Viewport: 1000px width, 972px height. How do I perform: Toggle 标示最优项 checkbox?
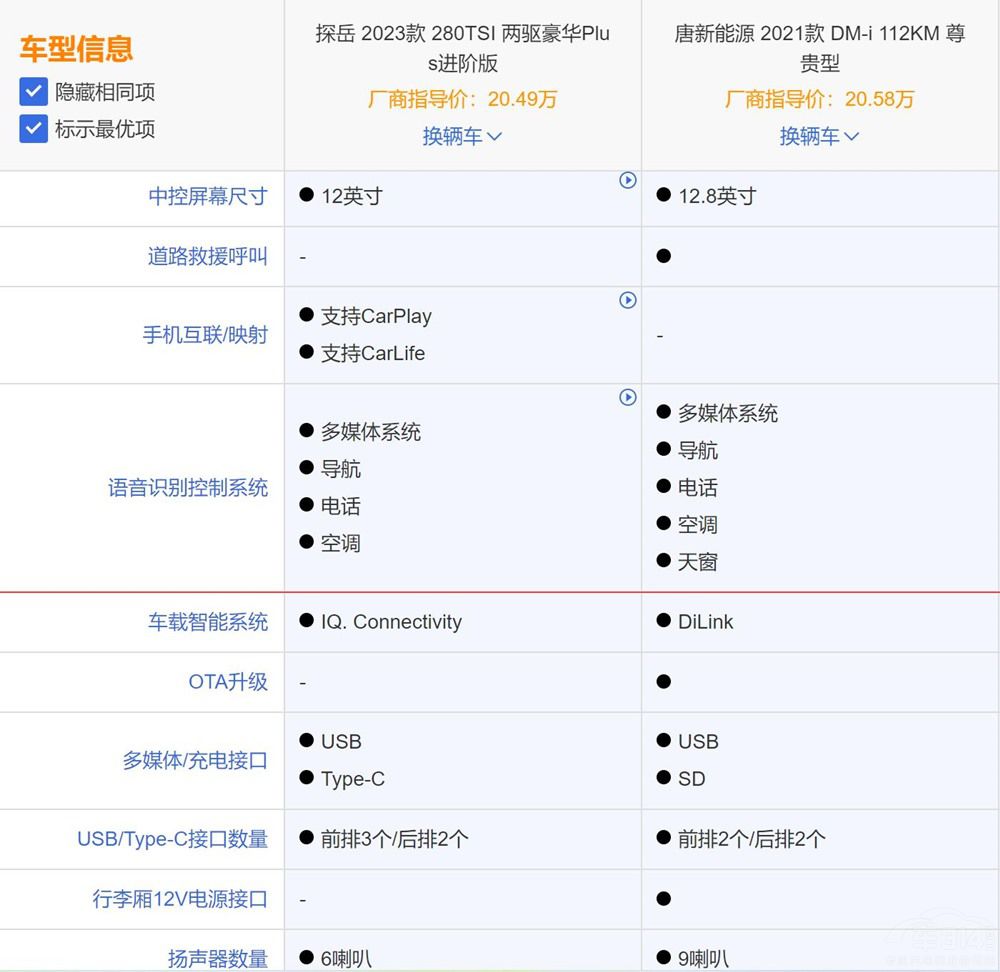point(34,129)
